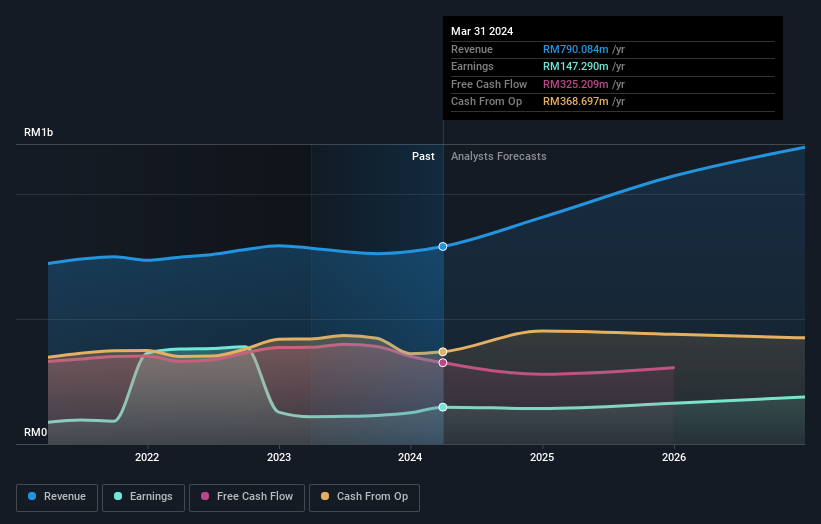Click the blue Revenue marker at Mar 2024
This screenshot has width=821, height=524.
[x=443, y=246]
